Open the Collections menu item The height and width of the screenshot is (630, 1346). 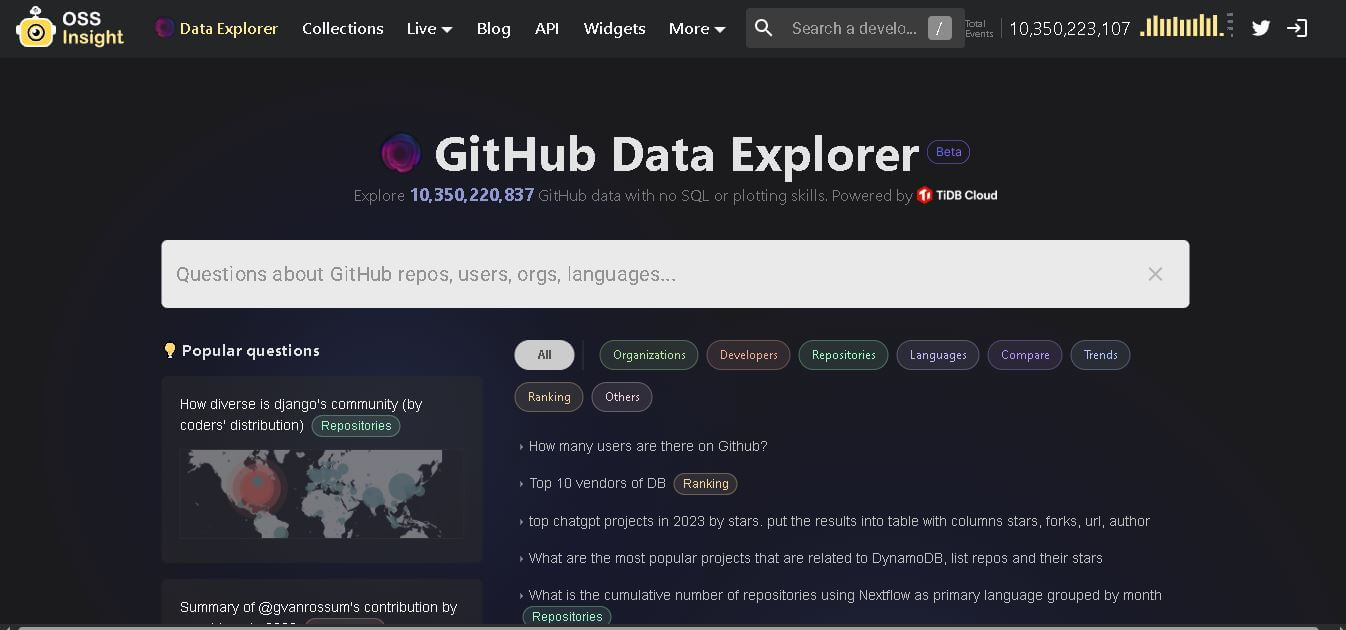[342, 28]
